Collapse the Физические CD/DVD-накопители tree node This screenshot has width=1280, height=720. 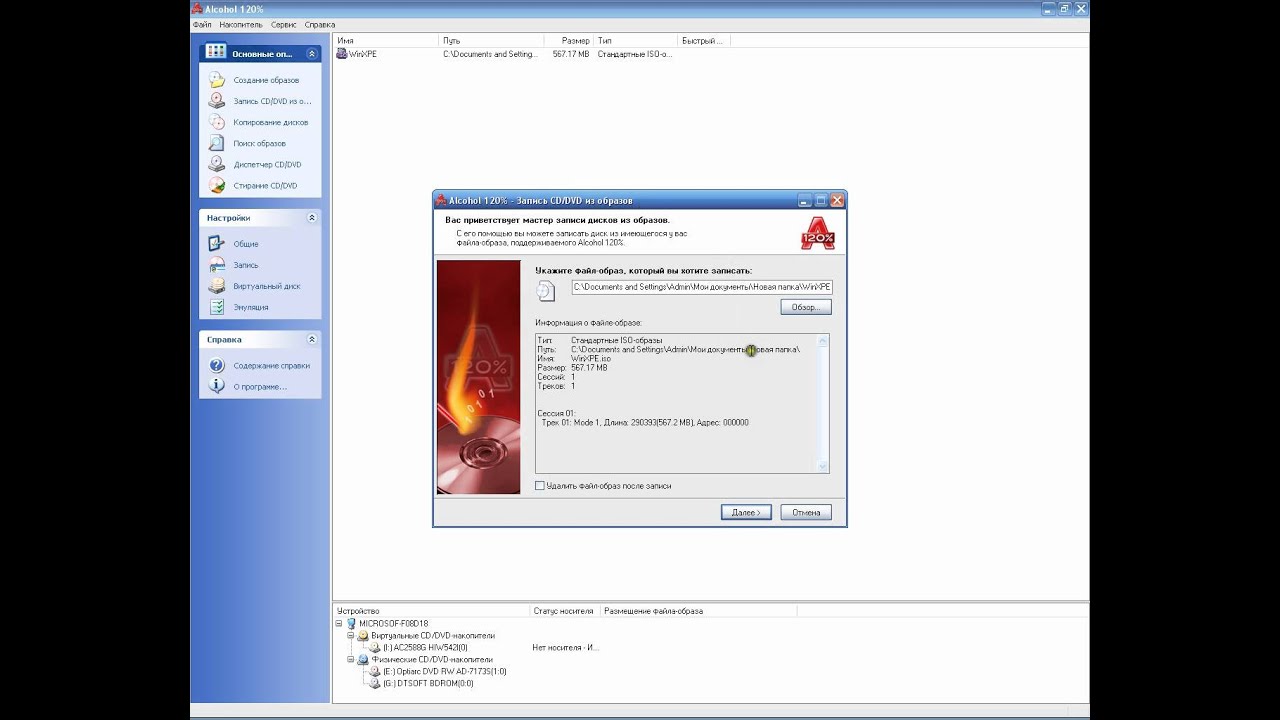point(351,660)
